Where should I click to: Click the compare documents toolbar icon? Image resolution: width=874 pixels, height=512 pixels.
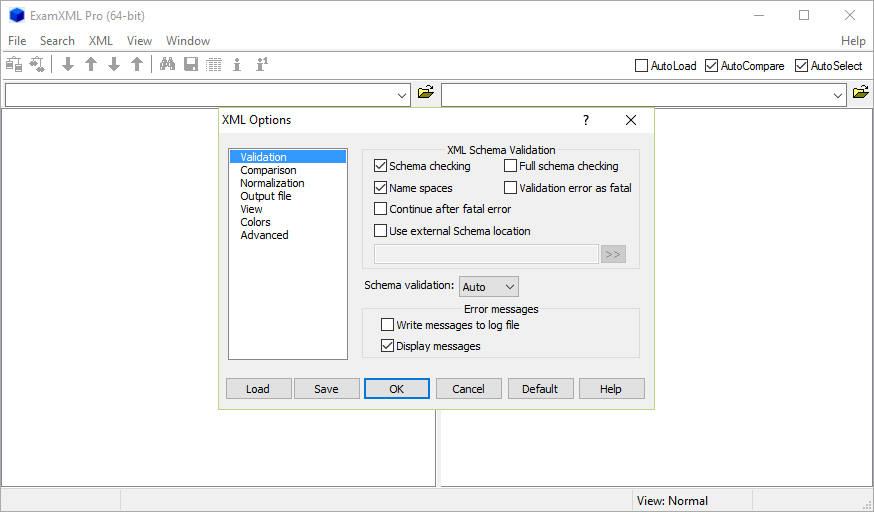point(14,65)
